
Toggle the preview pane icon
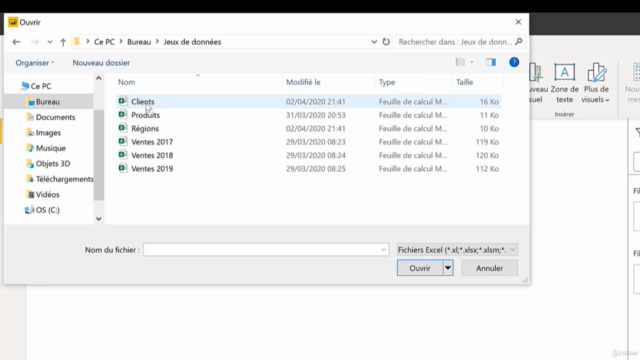[x=491, y=62]
